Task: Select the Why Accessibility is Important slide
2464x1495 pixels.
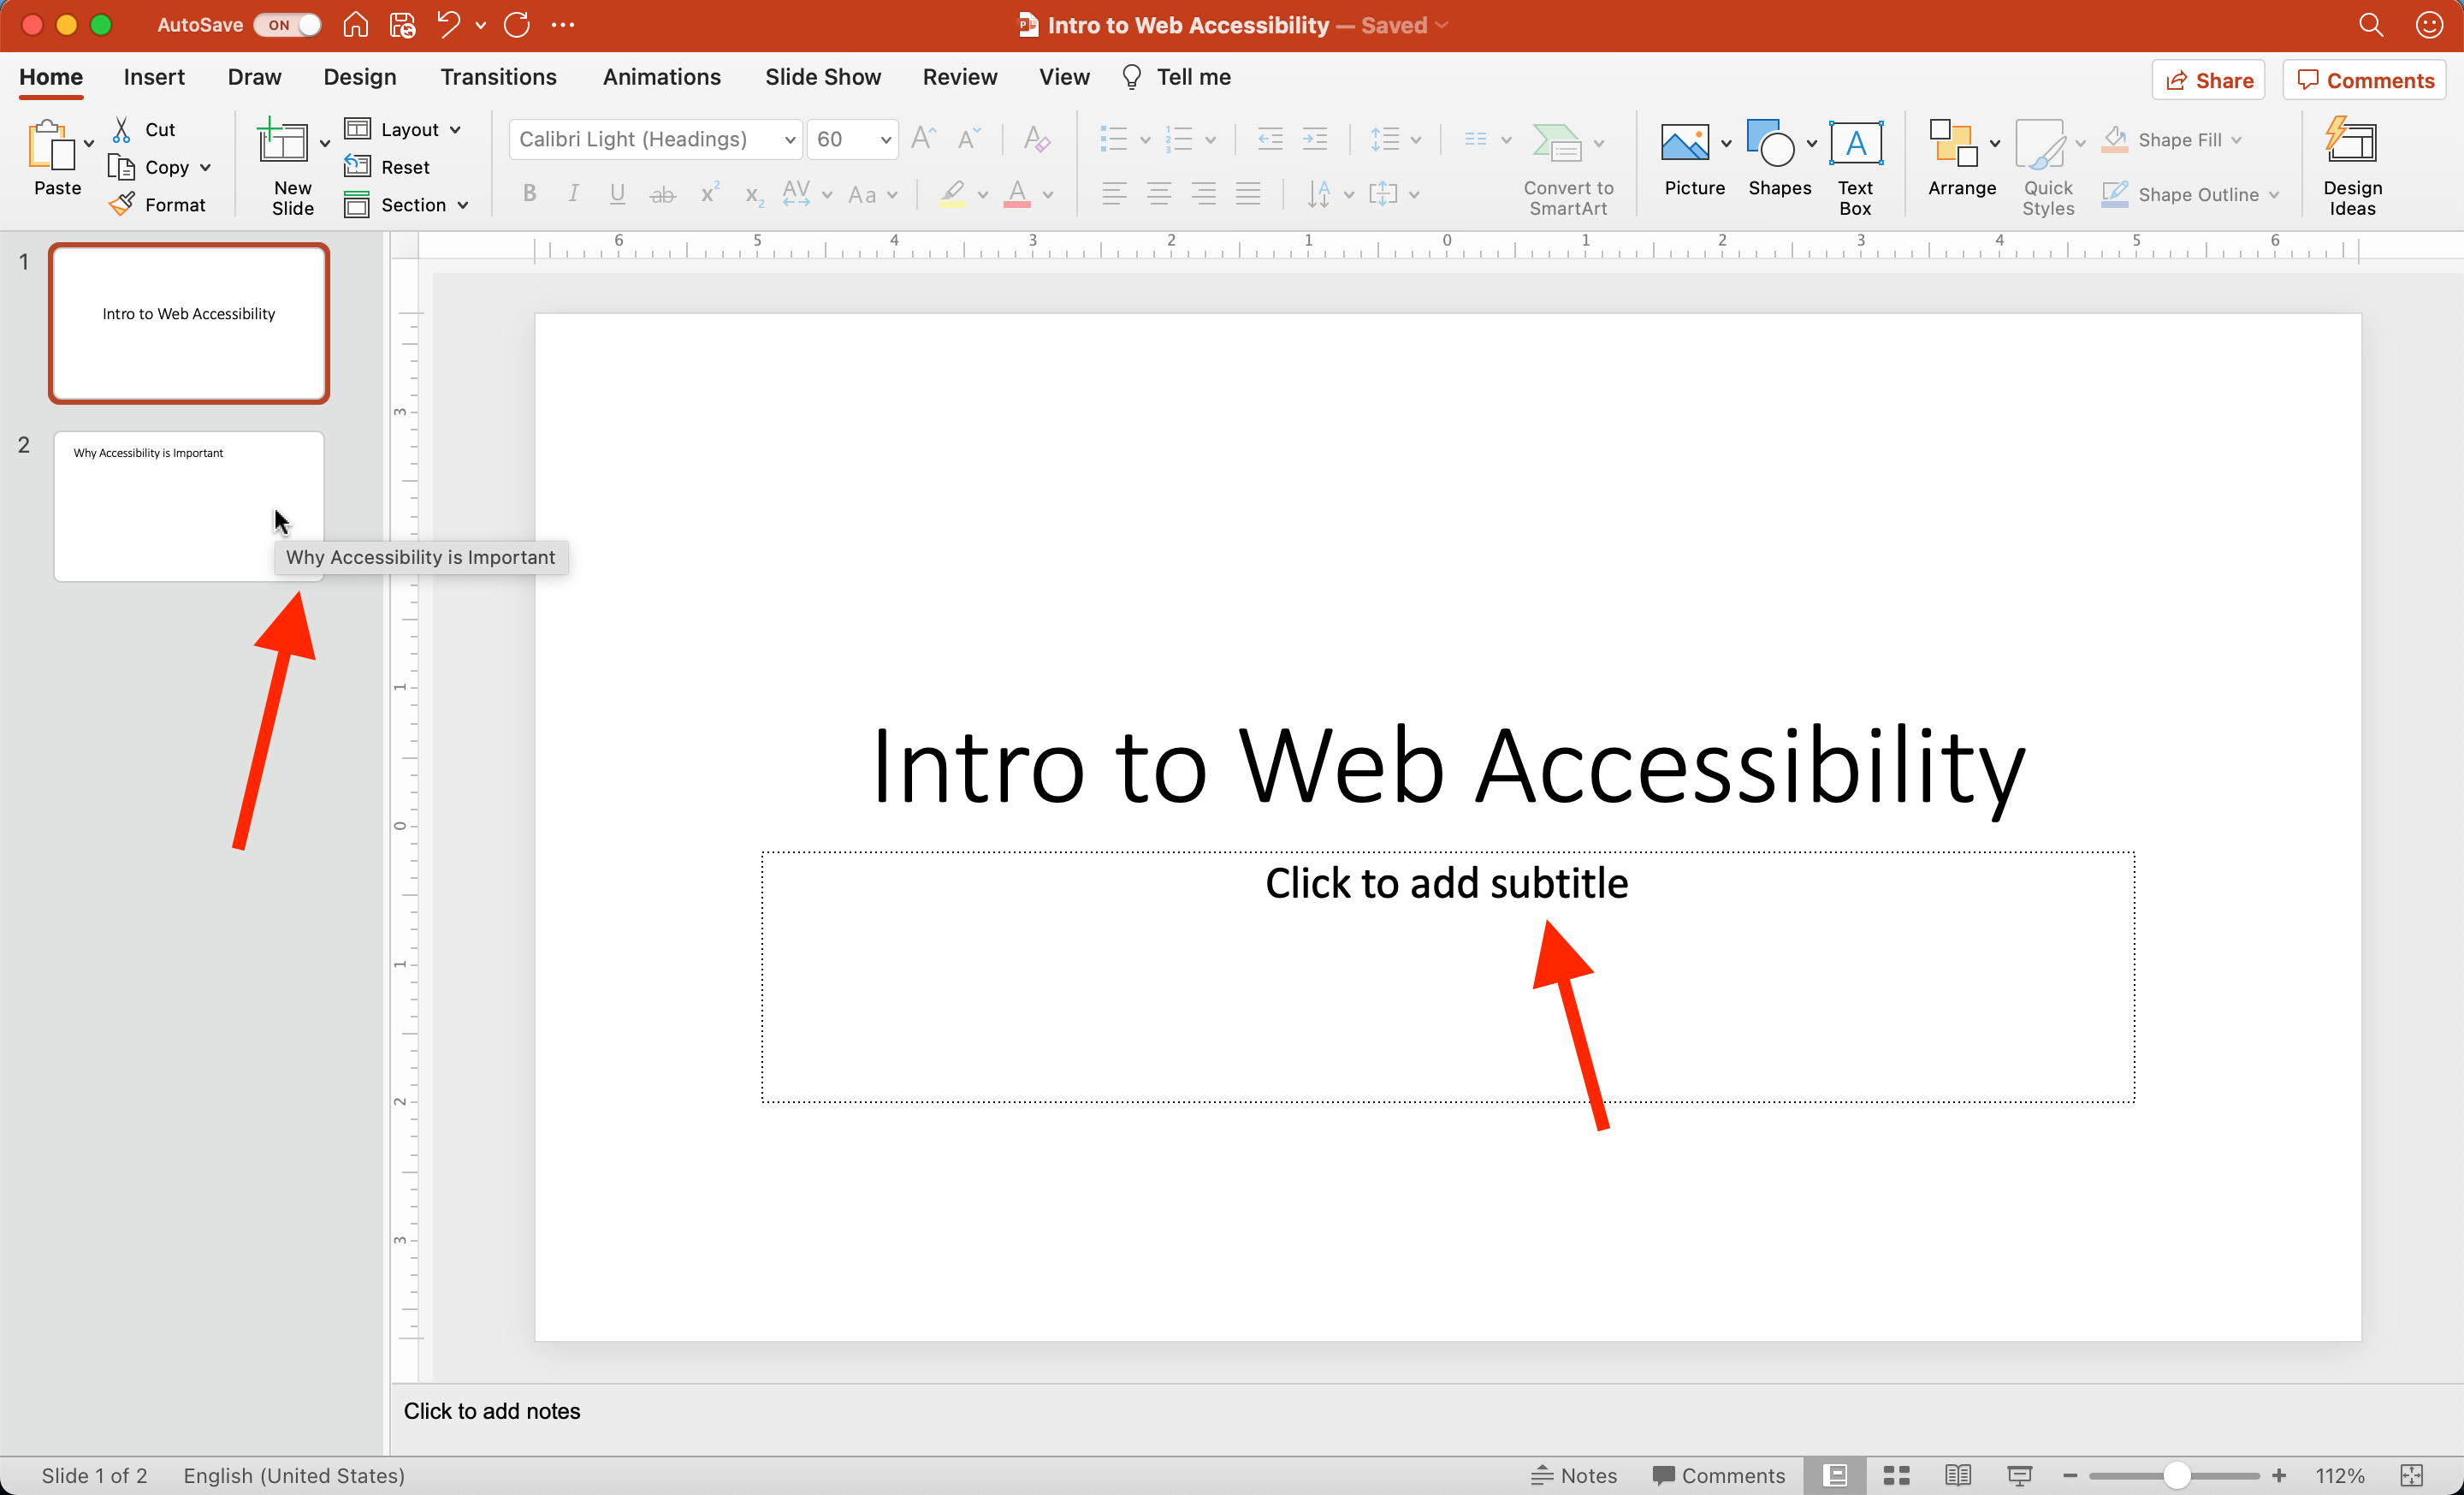Action: 188,506
